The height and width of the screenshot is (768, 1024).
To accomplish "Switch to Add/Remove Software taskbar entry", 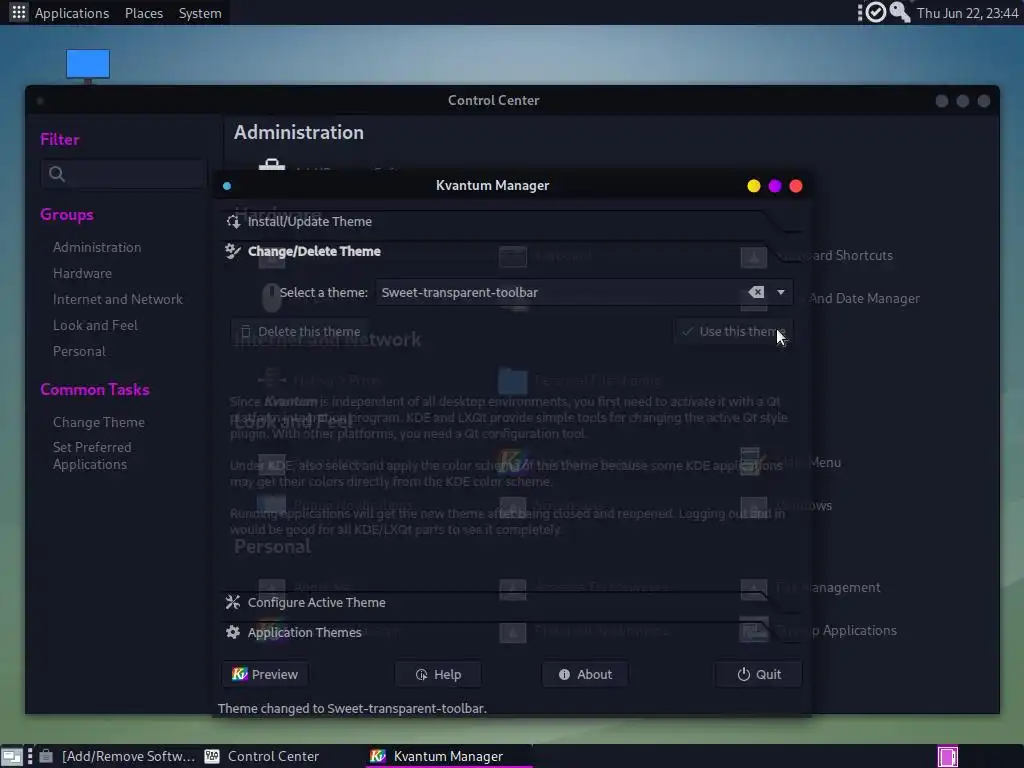I will pos(118,756).
